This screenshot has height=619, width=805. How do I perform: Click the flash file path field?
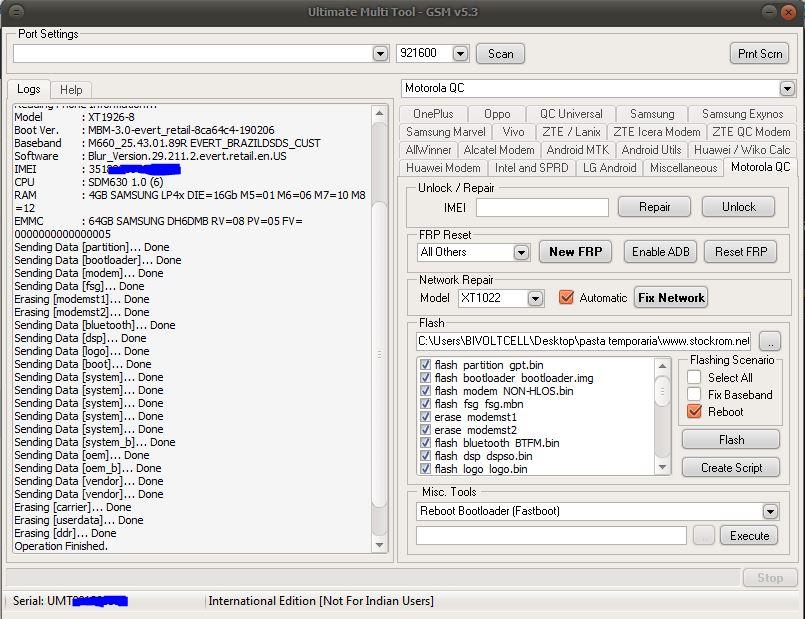pos(584,341)
